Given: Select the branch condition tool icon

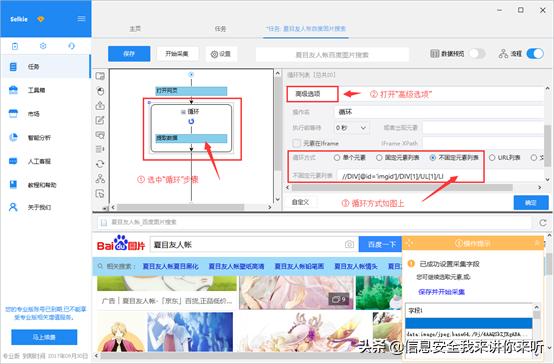Looking at the screenshot, I should pyautogui.click(x=100, y=178).
